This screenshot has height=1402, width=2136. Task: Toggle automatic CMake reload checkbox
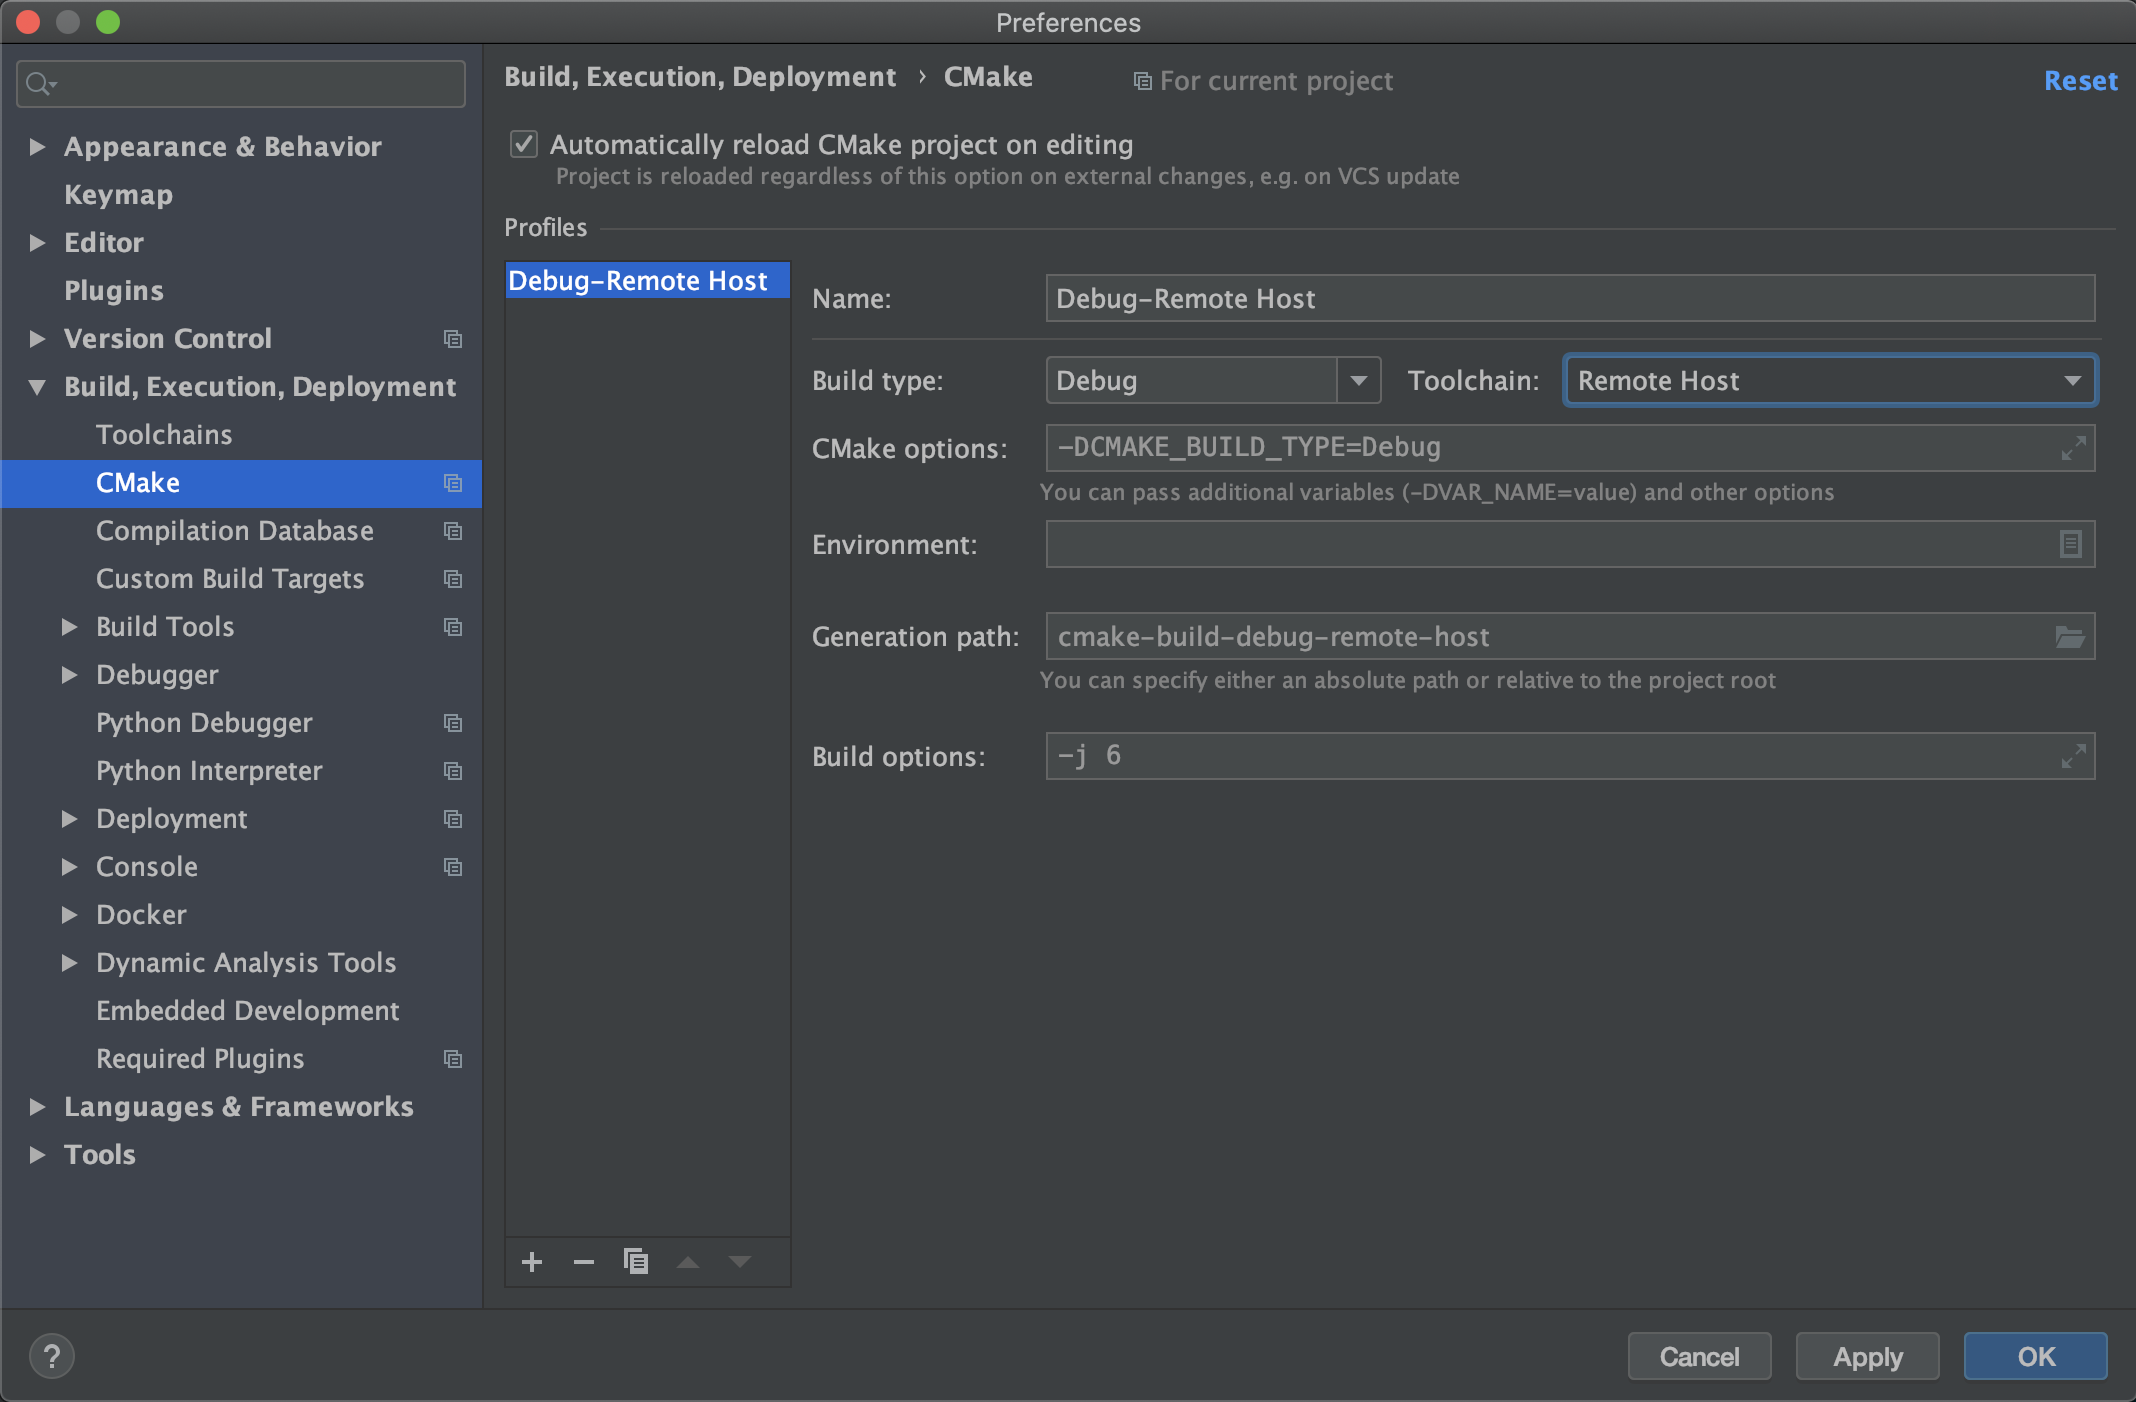click(524, 145)
